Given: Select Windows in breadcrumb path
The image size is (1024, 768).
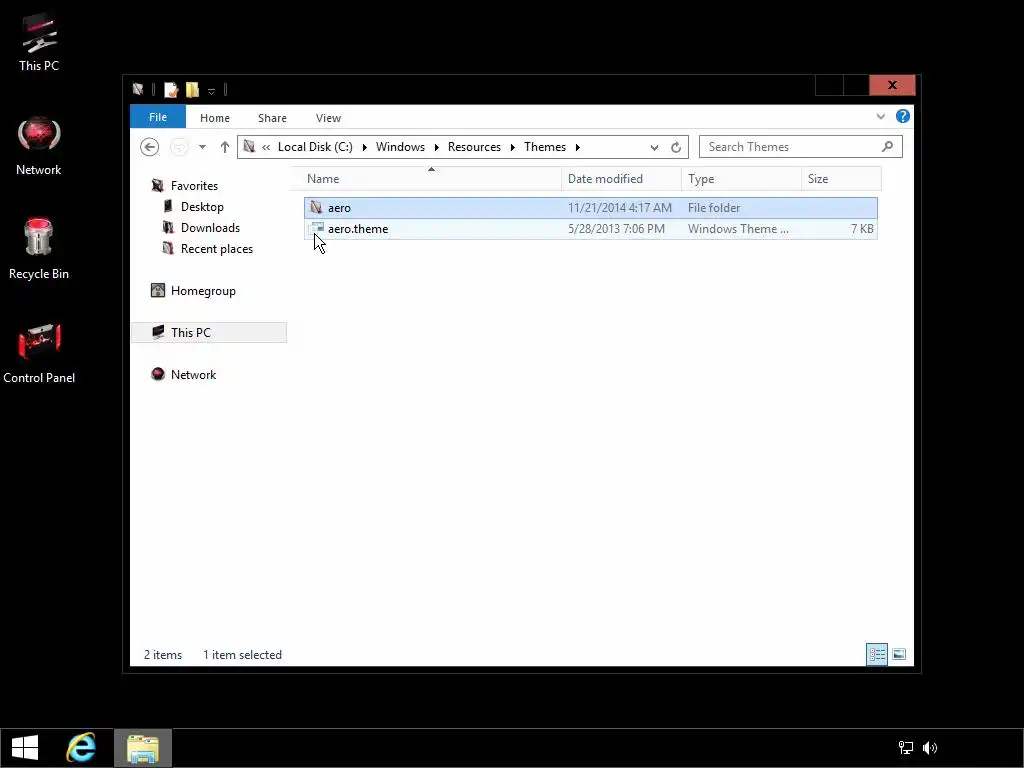Looking at the screenshot, I should pyautogui.click(x=400, y=147).
